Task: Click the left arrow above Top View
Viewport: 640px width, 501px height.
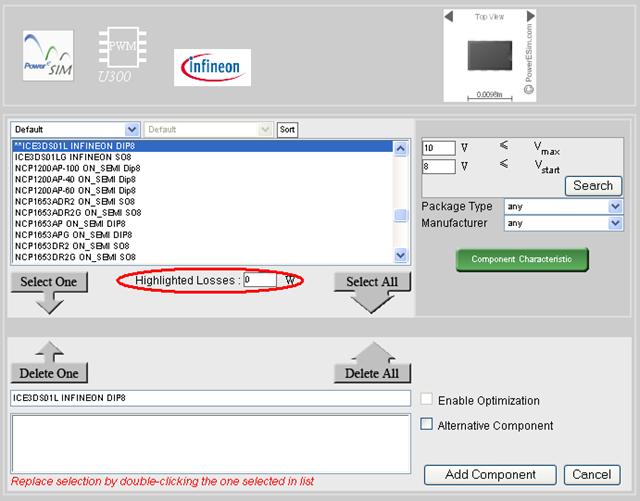Action: pyautogui.click(x=449, y=17)
